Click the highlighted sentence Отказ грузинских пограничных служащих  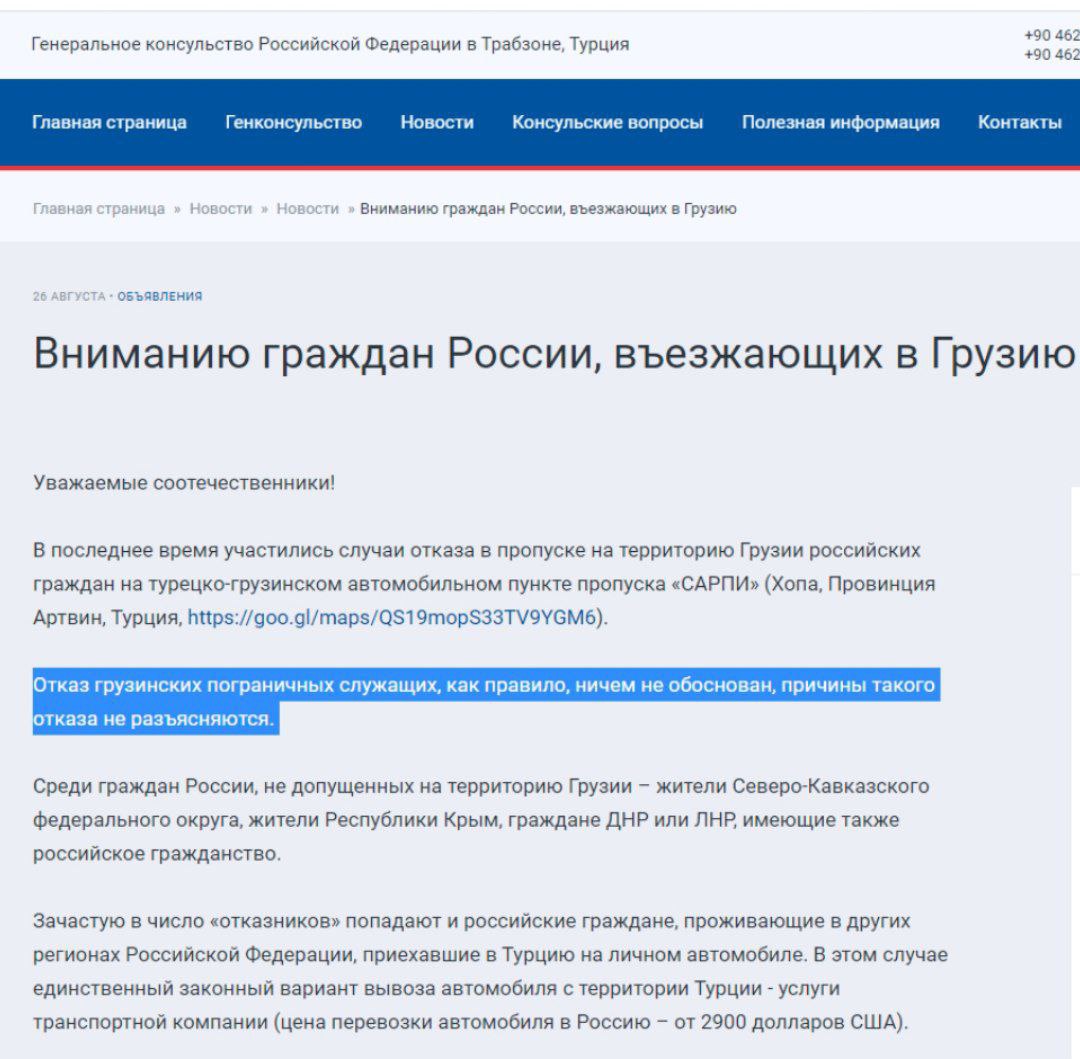486,702
